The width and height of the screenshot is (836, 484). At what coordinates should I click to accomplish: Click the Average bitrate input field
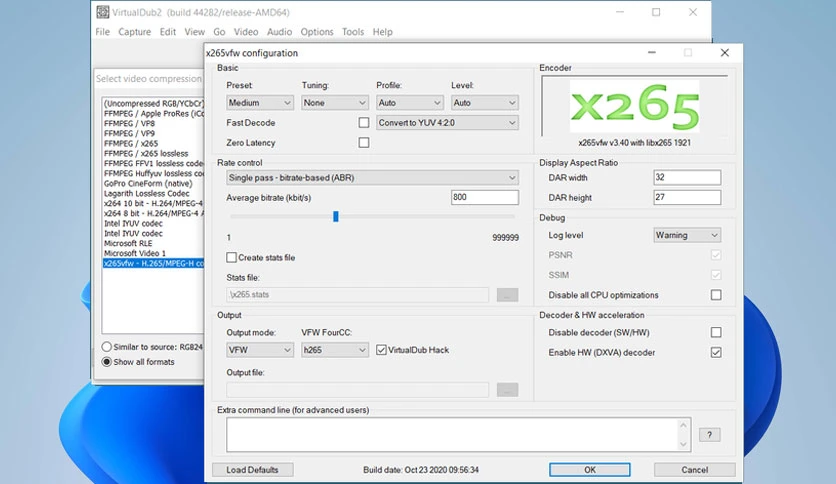click(485, 197)
